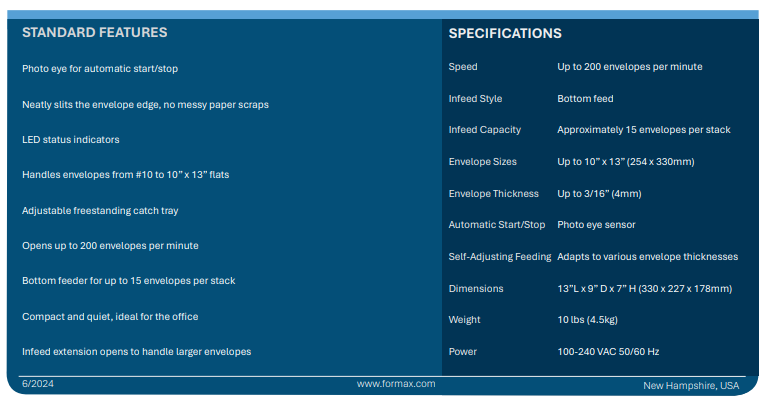Click the Speed specification label

tap(463, 67)
